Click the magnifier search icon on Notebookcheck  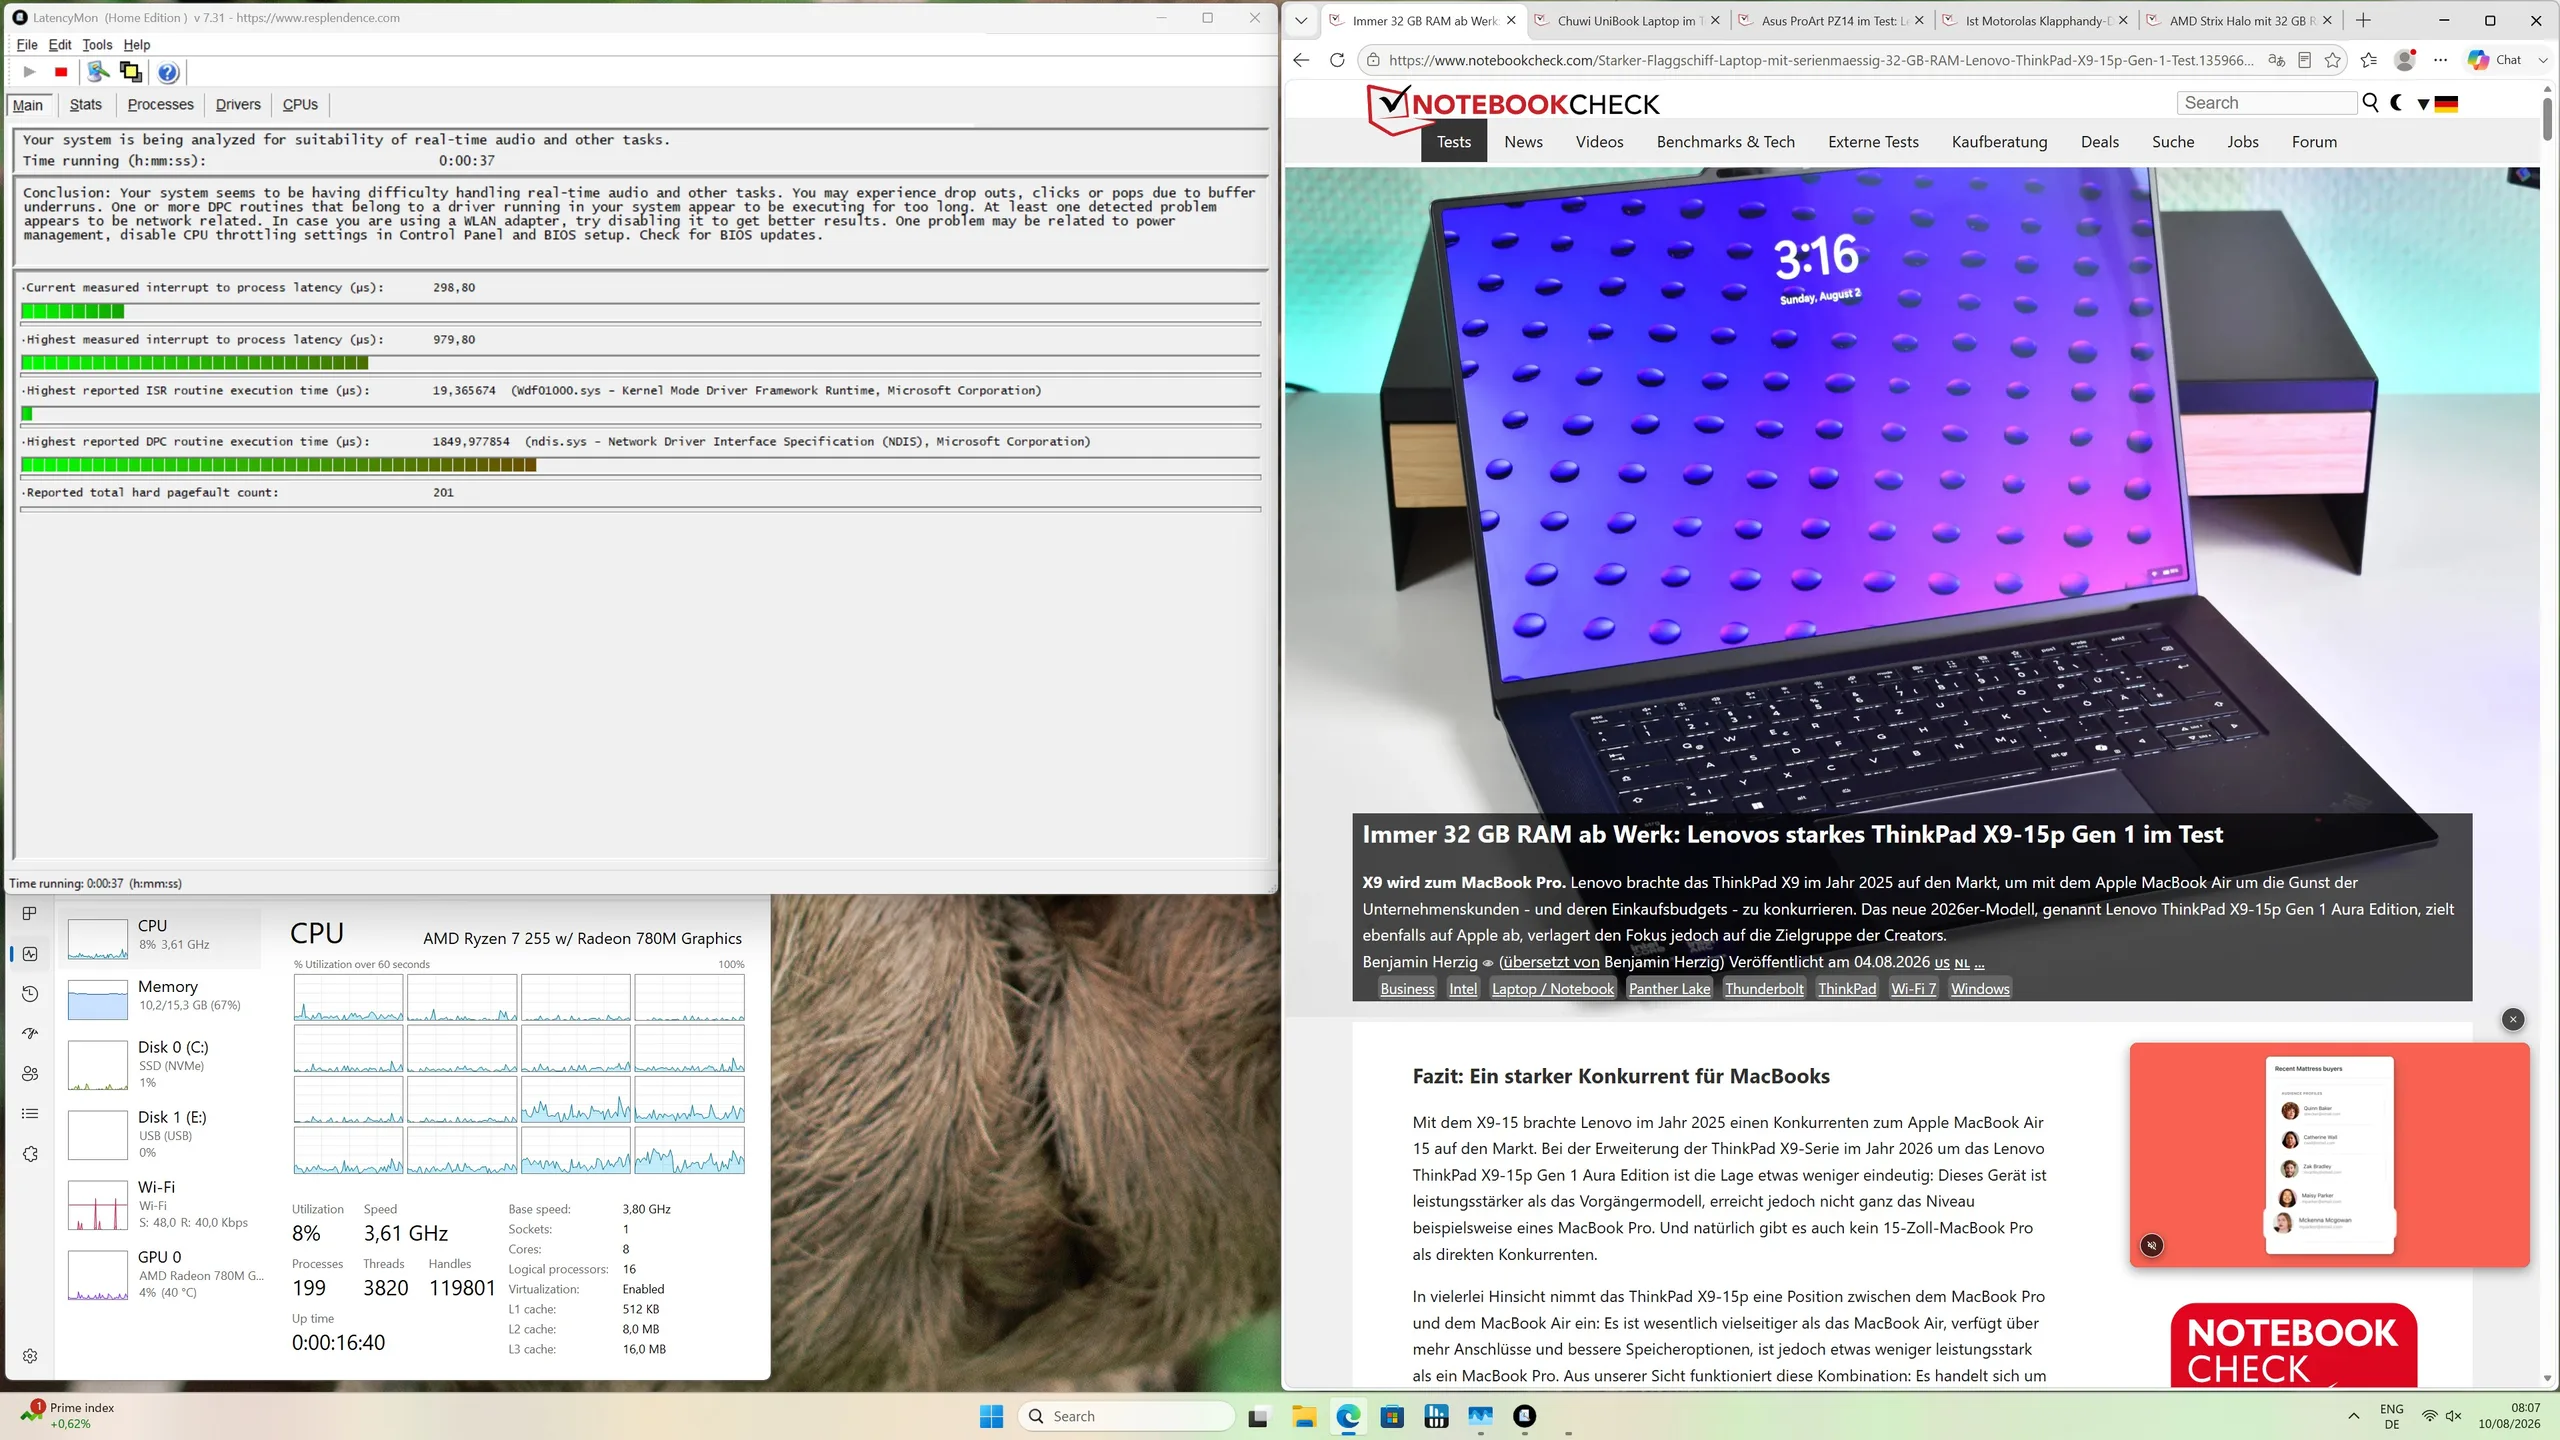(2370, 103)
